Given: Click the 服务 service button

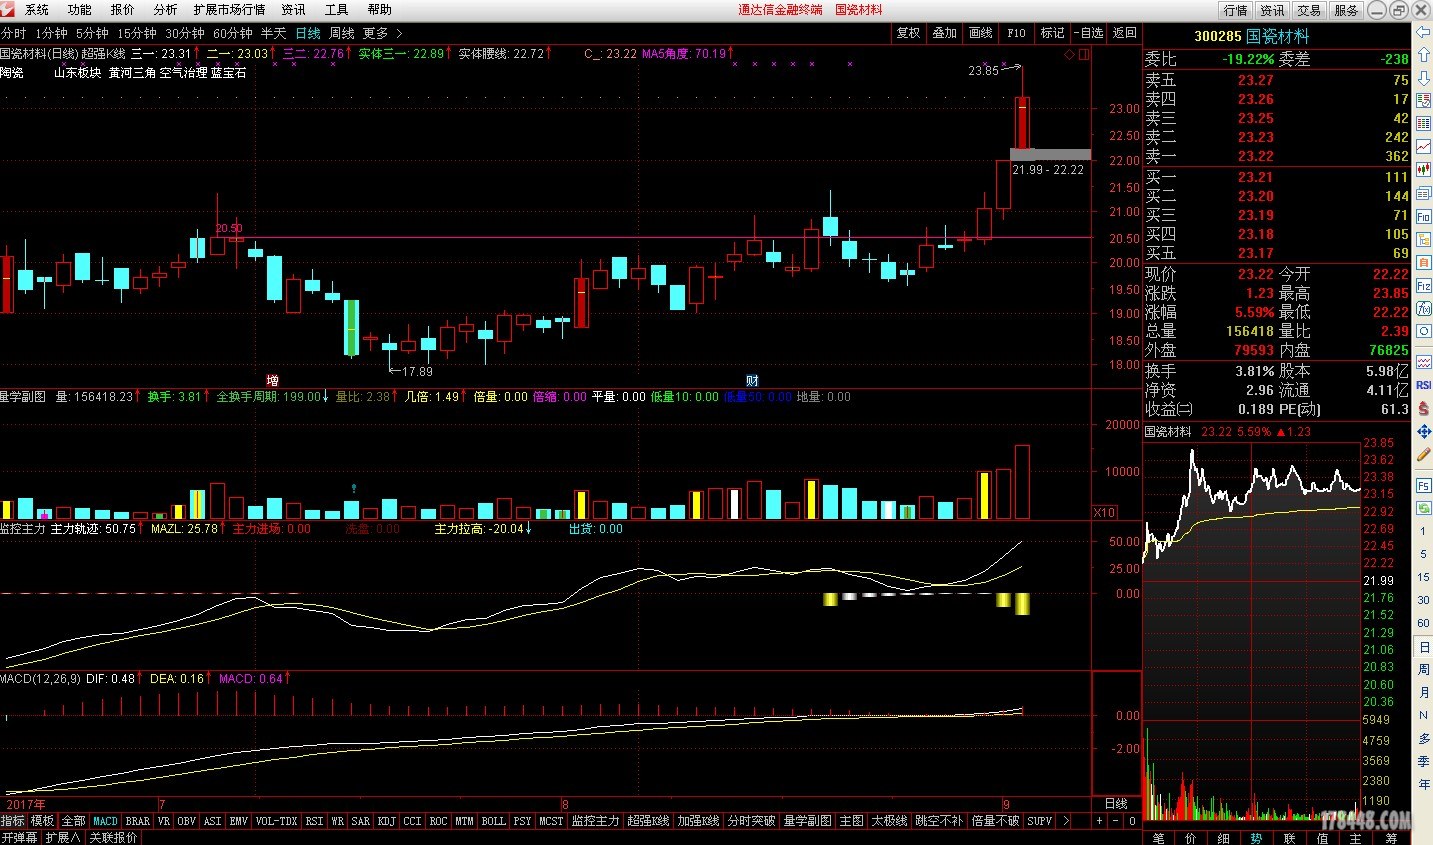Looking at the screenshot, I should 1346,10.
